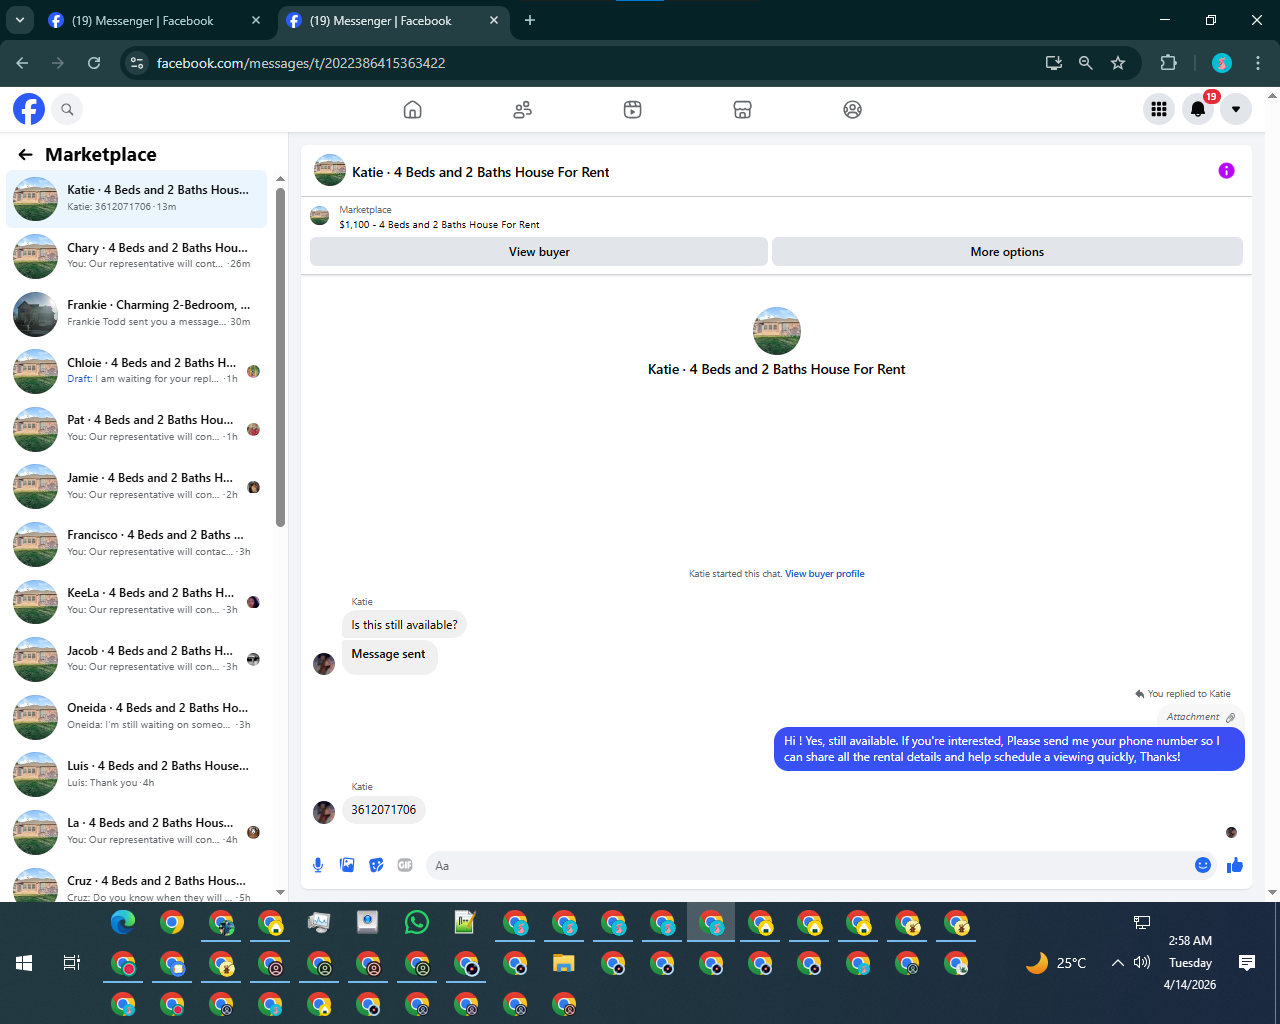The width and height of the screenshot is (1280, 1024).
Task: Open the GIF picker
Action: (405, 865)
